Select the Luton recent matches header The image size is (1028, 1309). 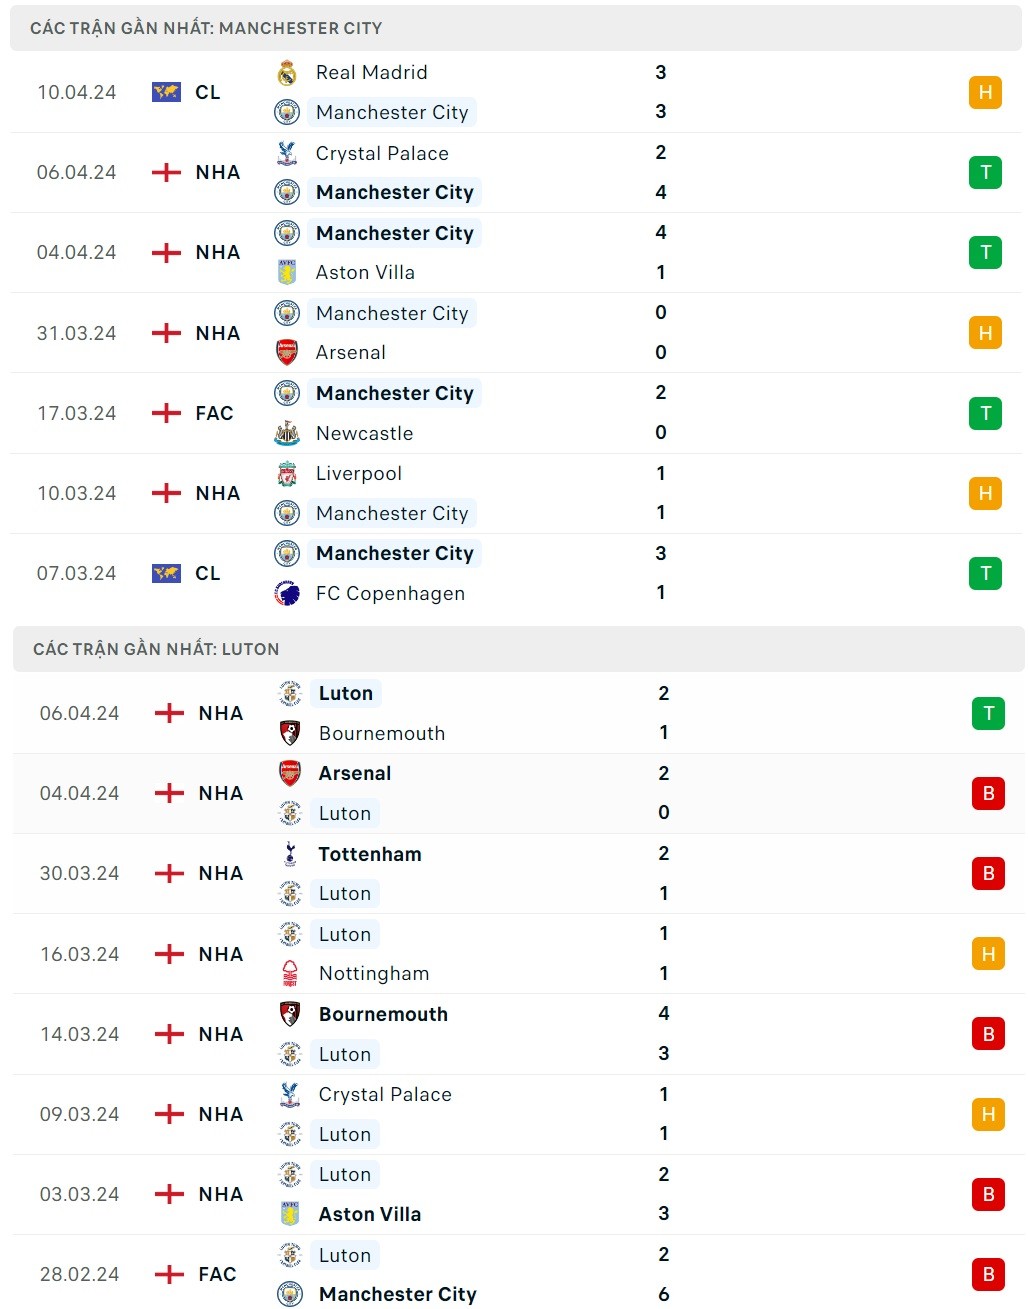(x=156, y=649)
